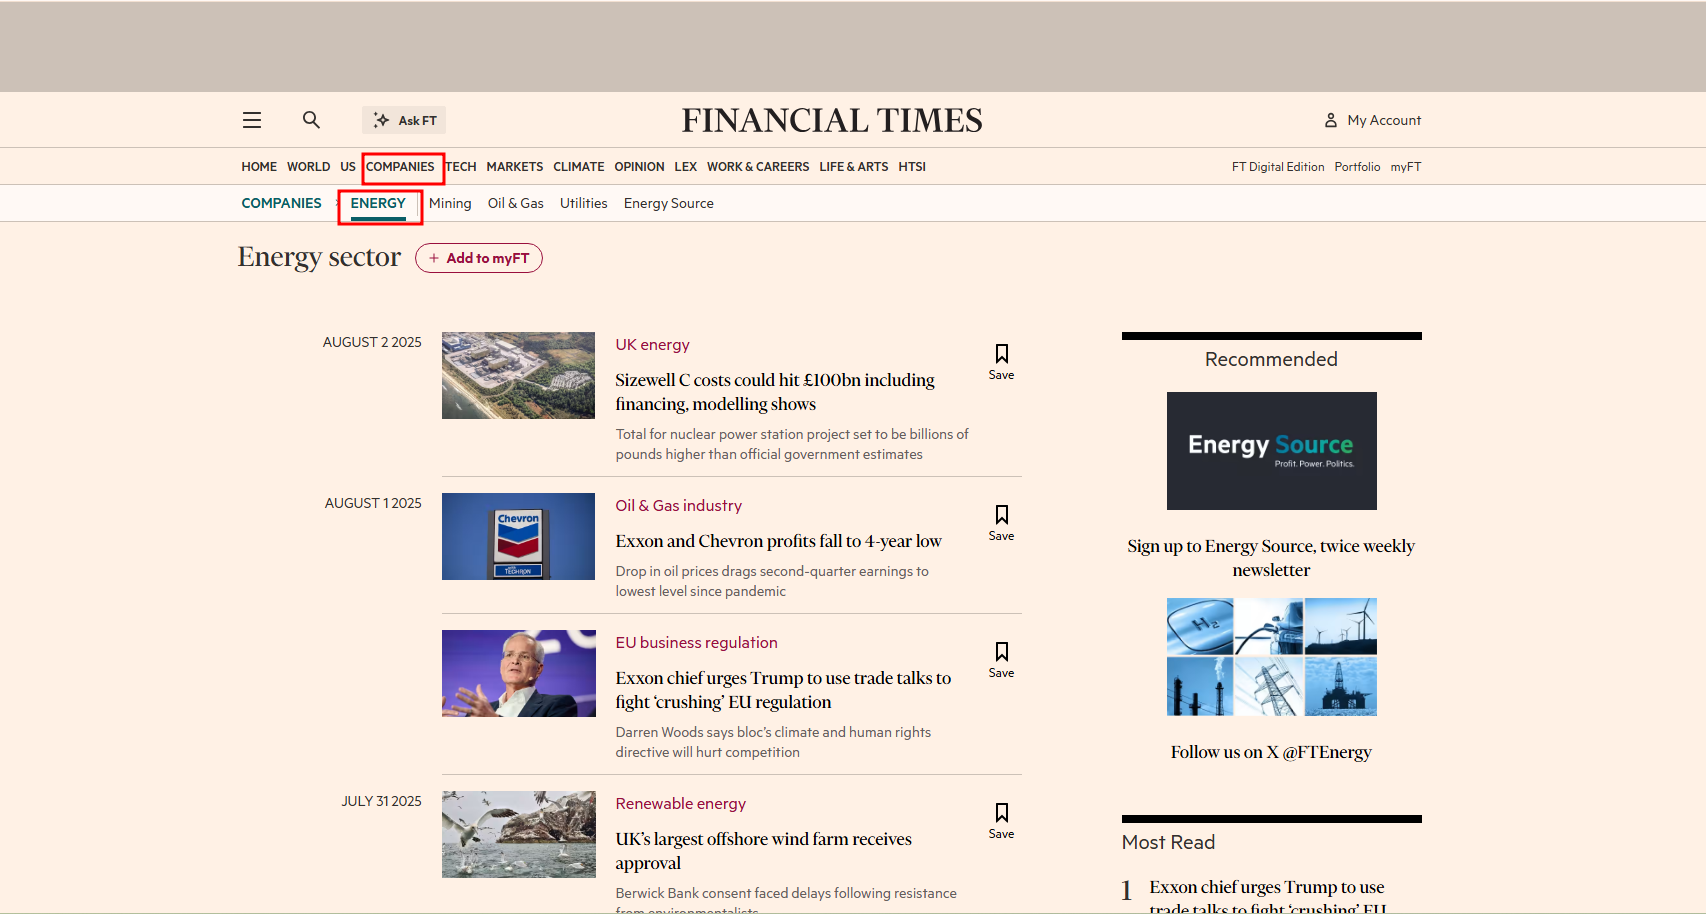Open the UK energy topic tag
Viewport: 1706px width, 914px height.
click(652, 345)
